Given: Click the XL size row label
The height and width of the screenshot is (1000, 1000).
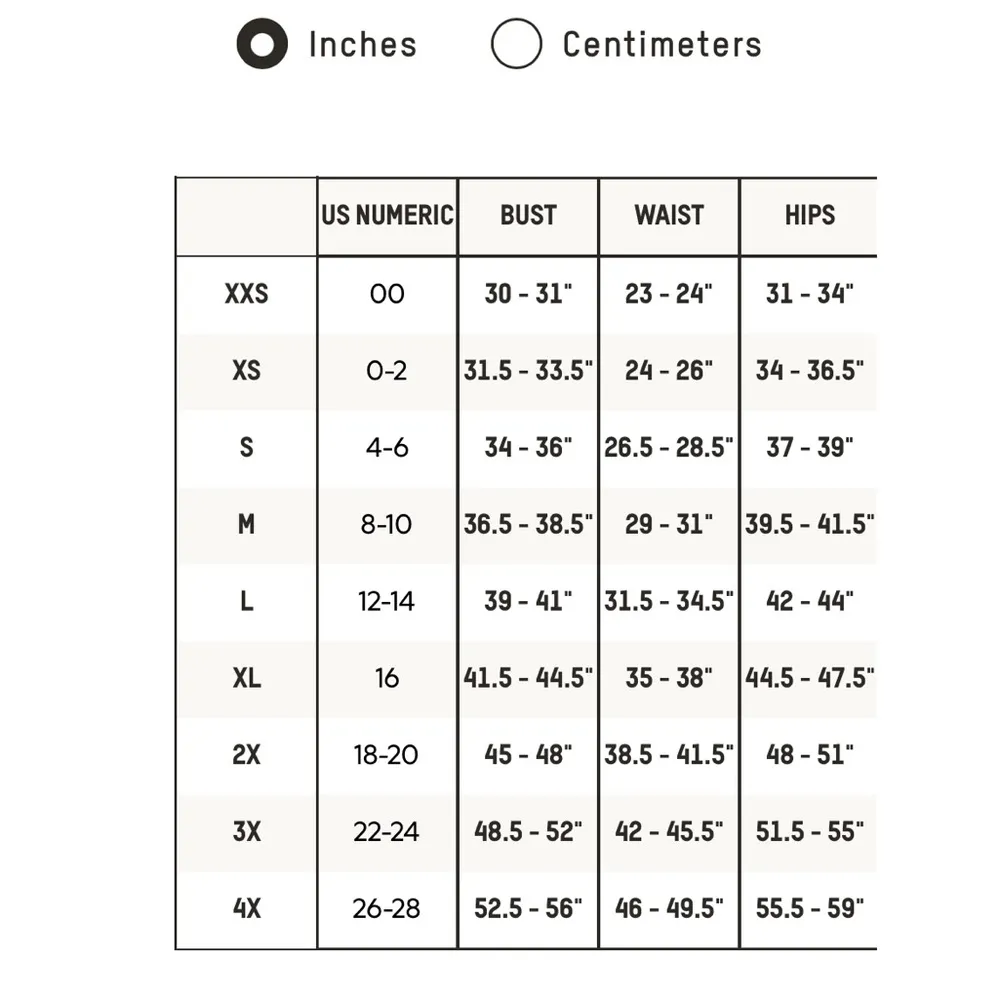Looking at the screenshot, I should click(x=246, y=678).
